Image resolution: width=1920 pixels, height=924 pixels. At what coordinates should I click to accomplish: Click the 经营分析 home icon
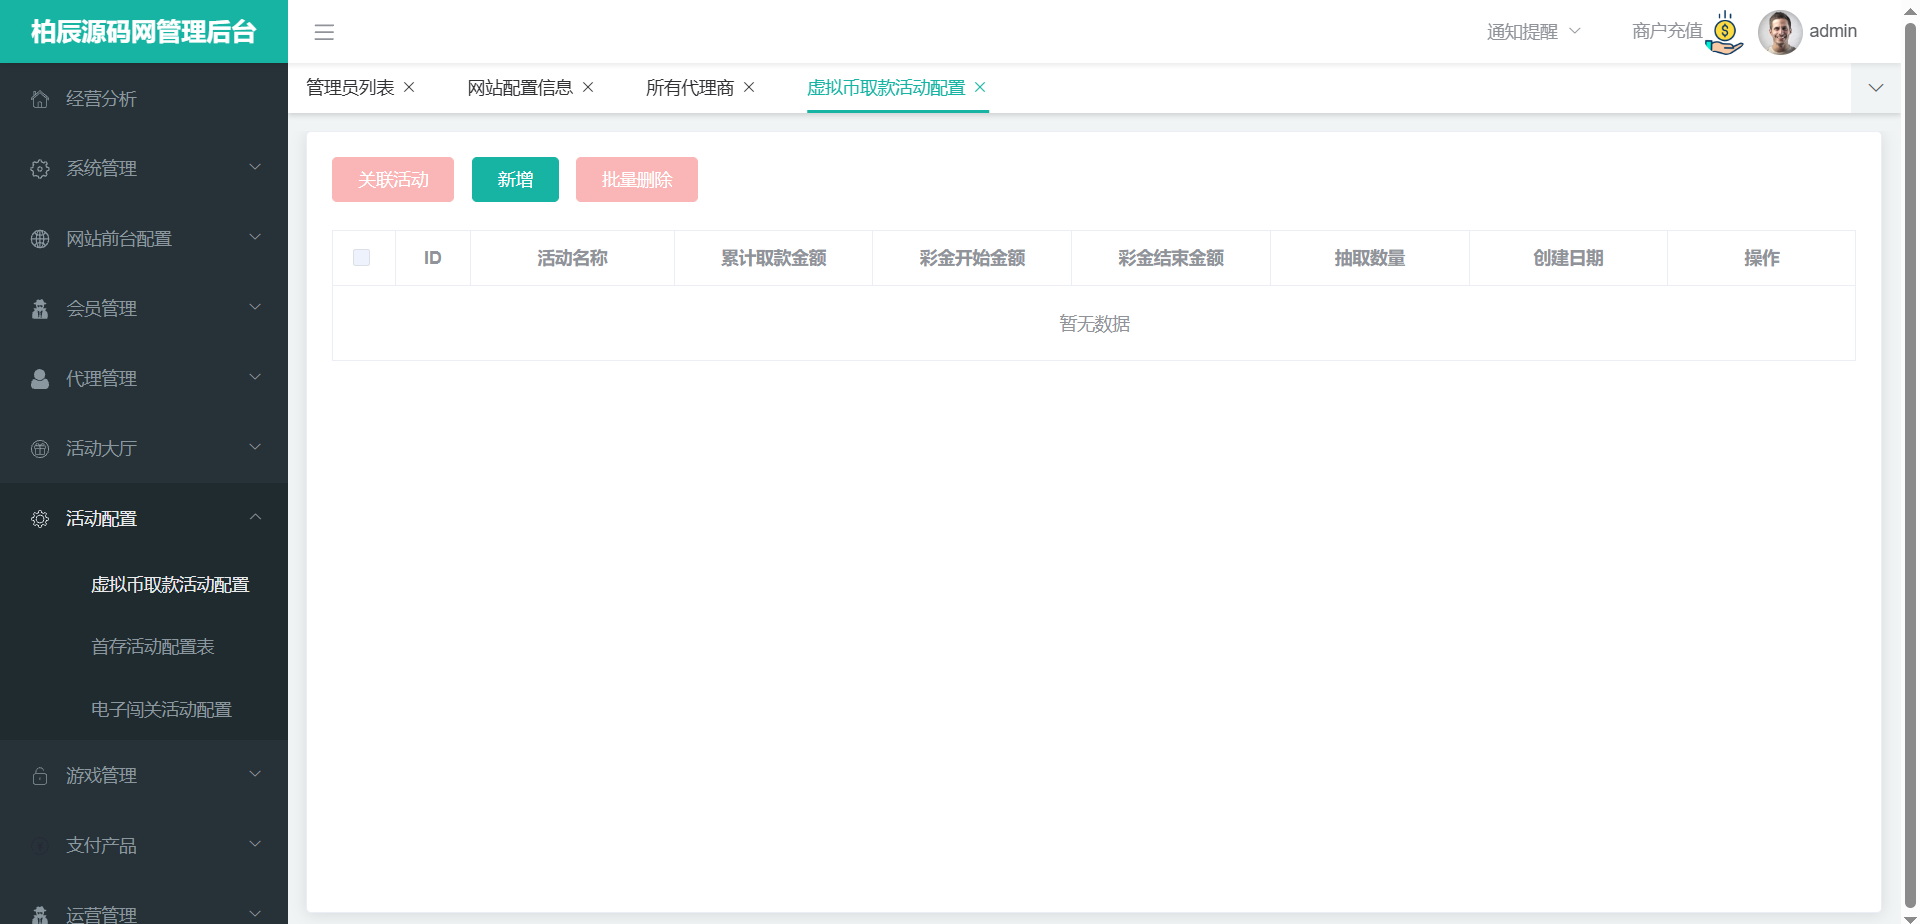click(40, 99)
